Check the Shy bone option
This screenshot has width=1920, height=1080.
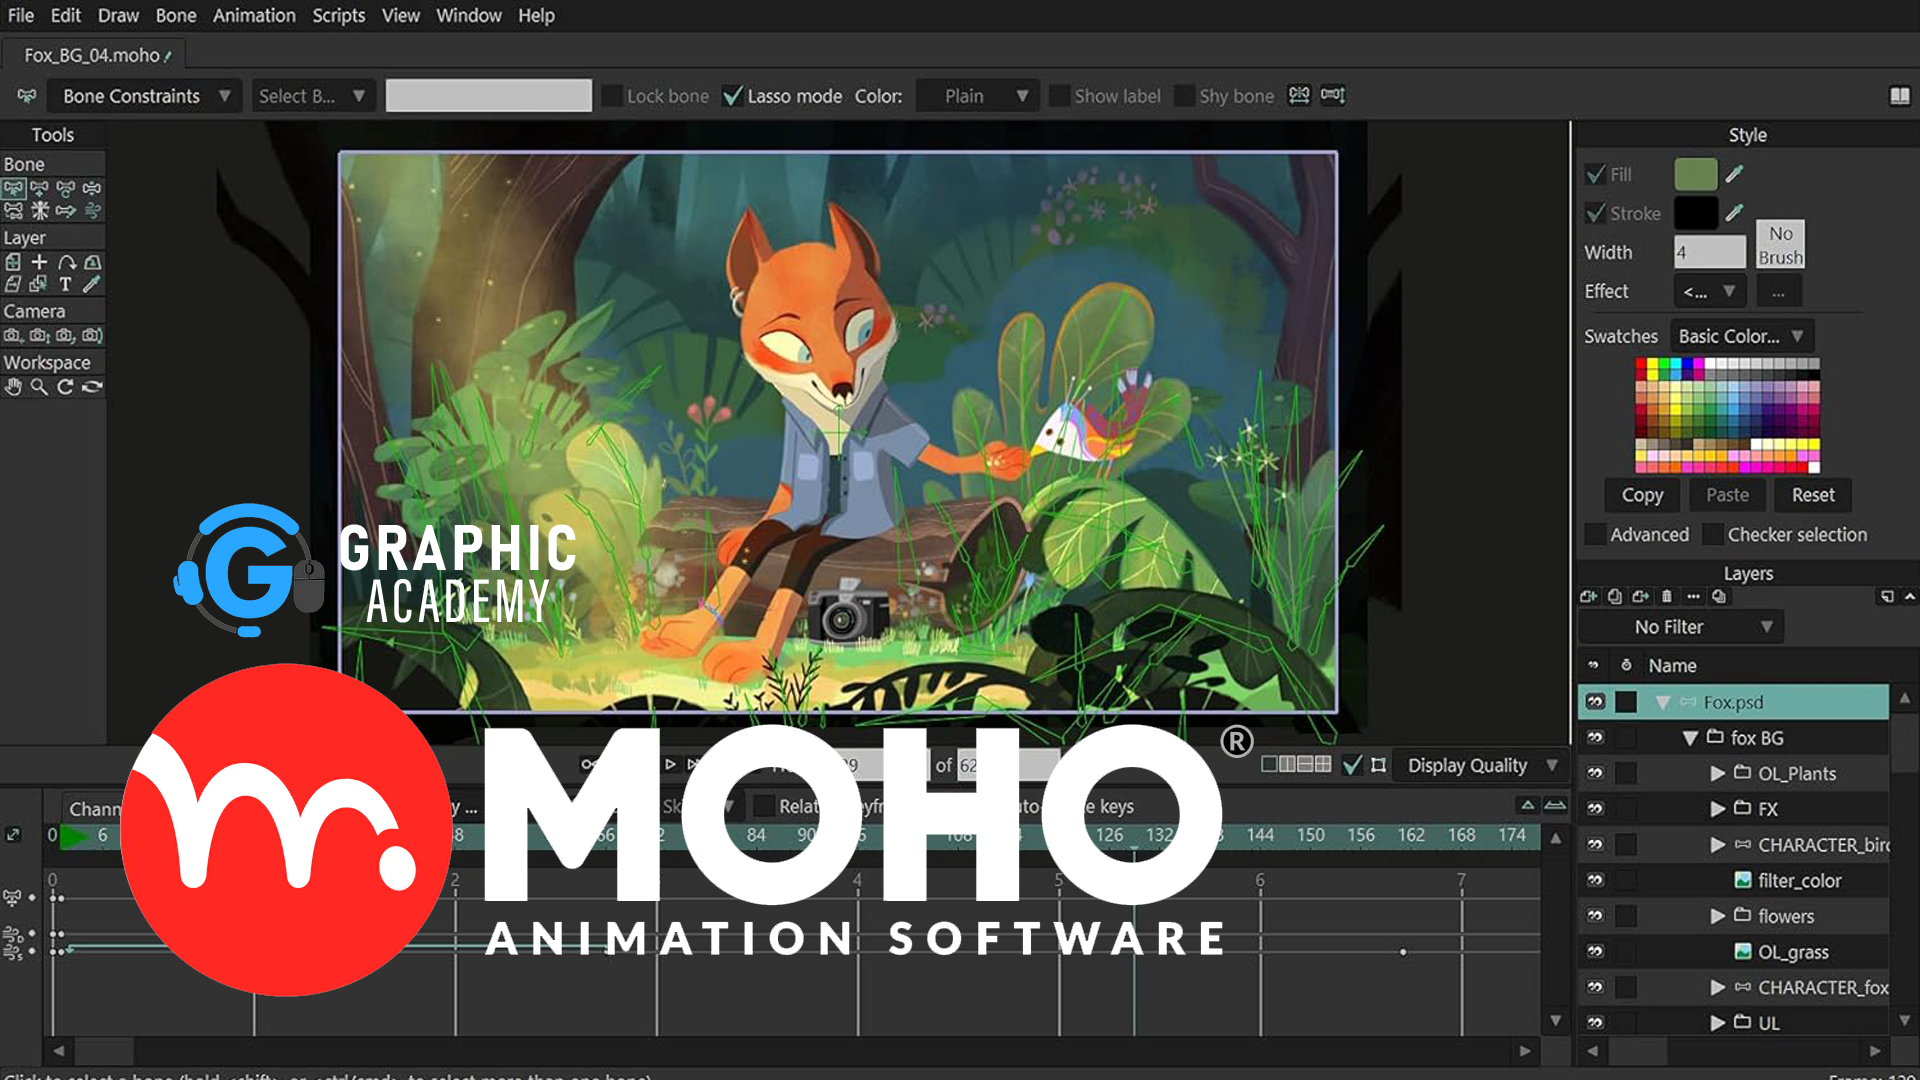tap(1184, 96)
